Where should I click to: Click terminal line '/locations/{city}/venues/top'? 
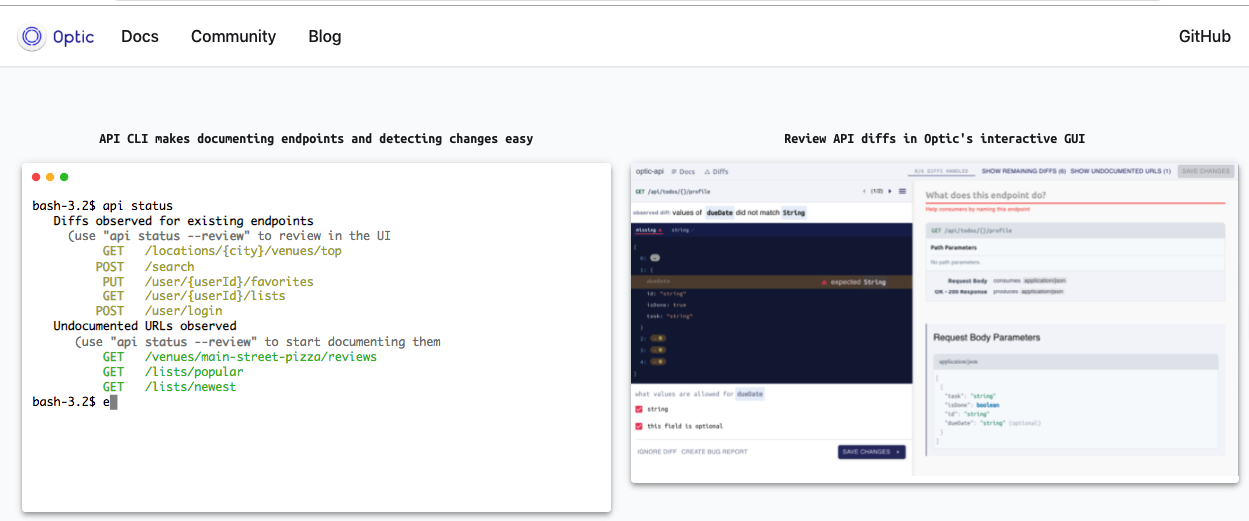[x=243, y=251]
